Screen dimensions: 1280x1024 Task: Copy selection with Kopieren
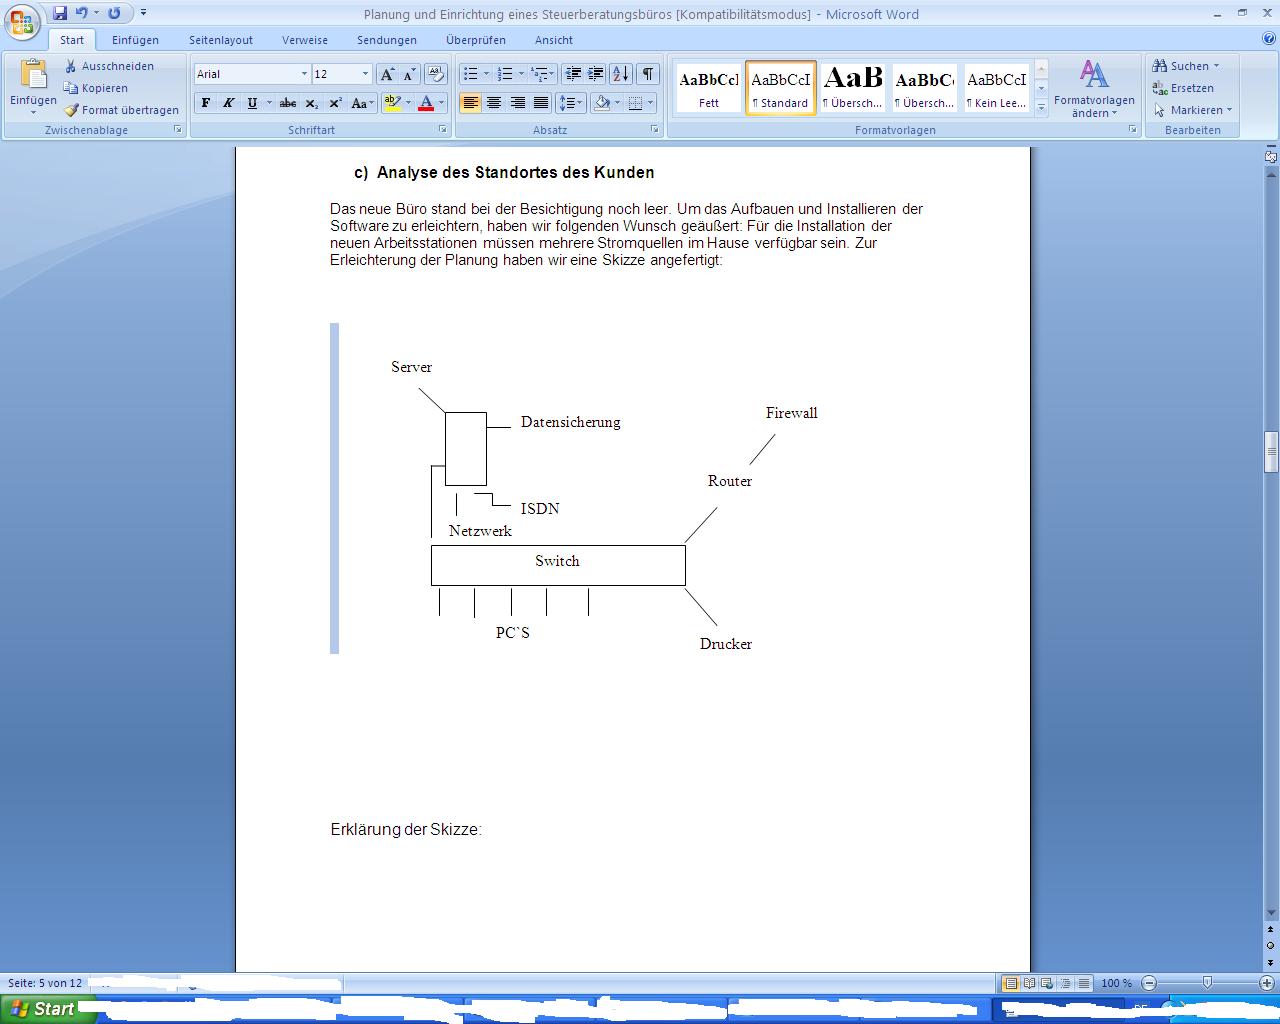coord(96,88)
